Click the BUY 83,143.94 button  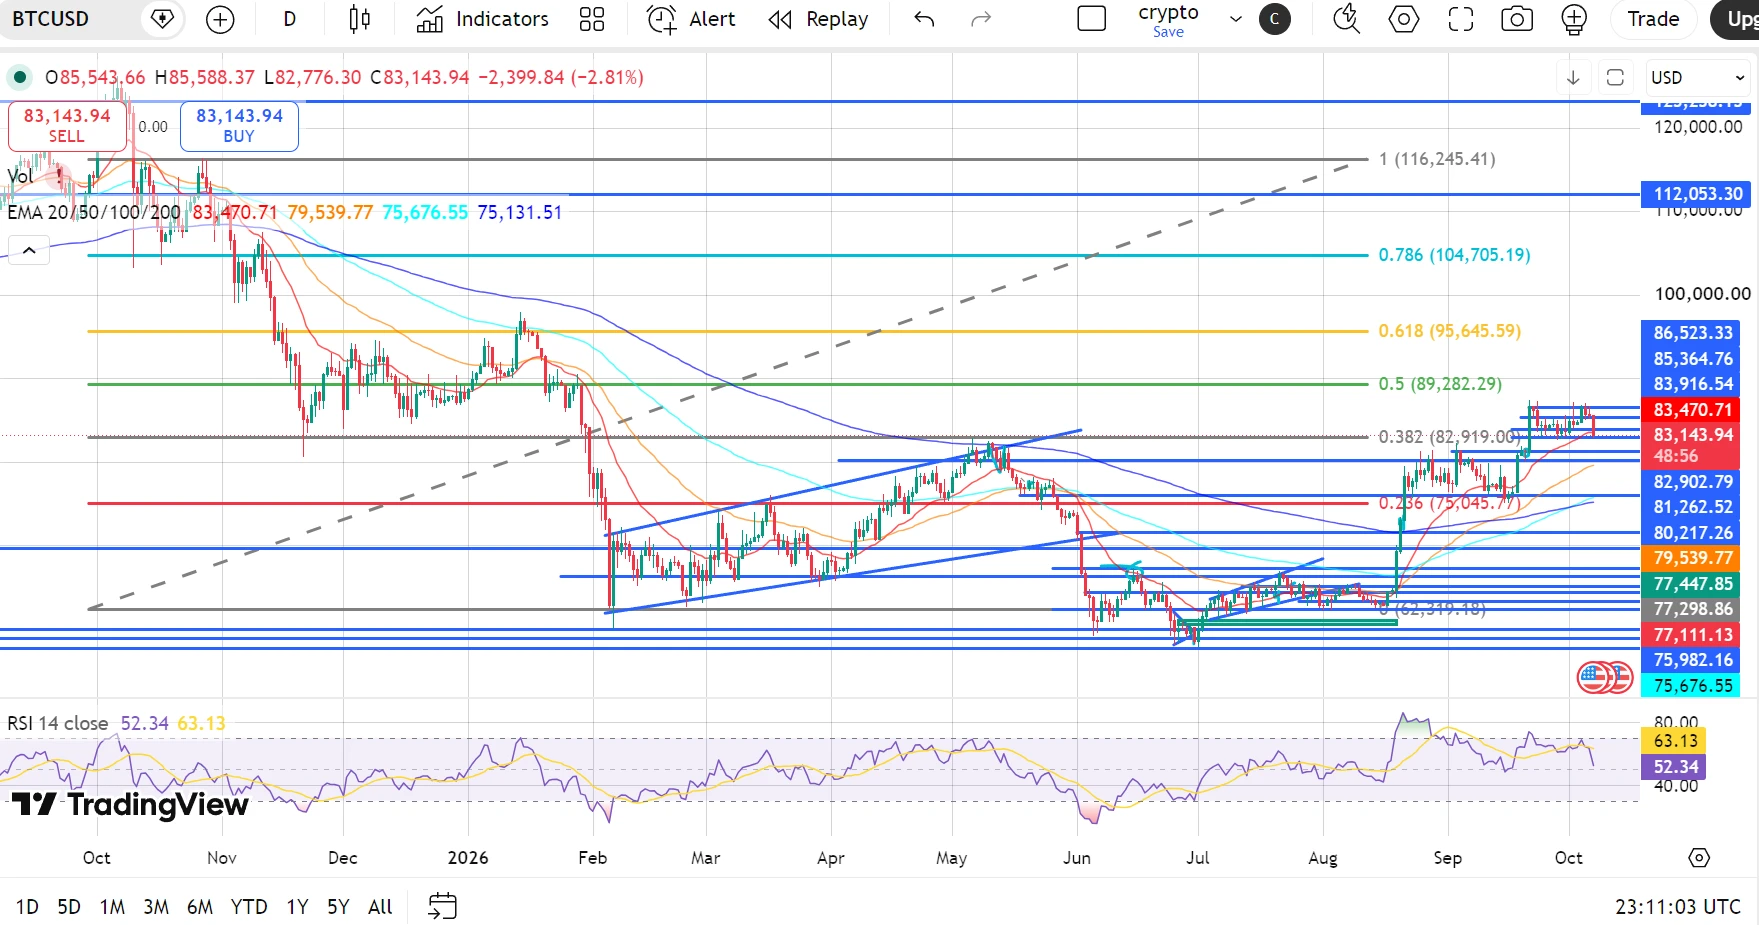239,126
